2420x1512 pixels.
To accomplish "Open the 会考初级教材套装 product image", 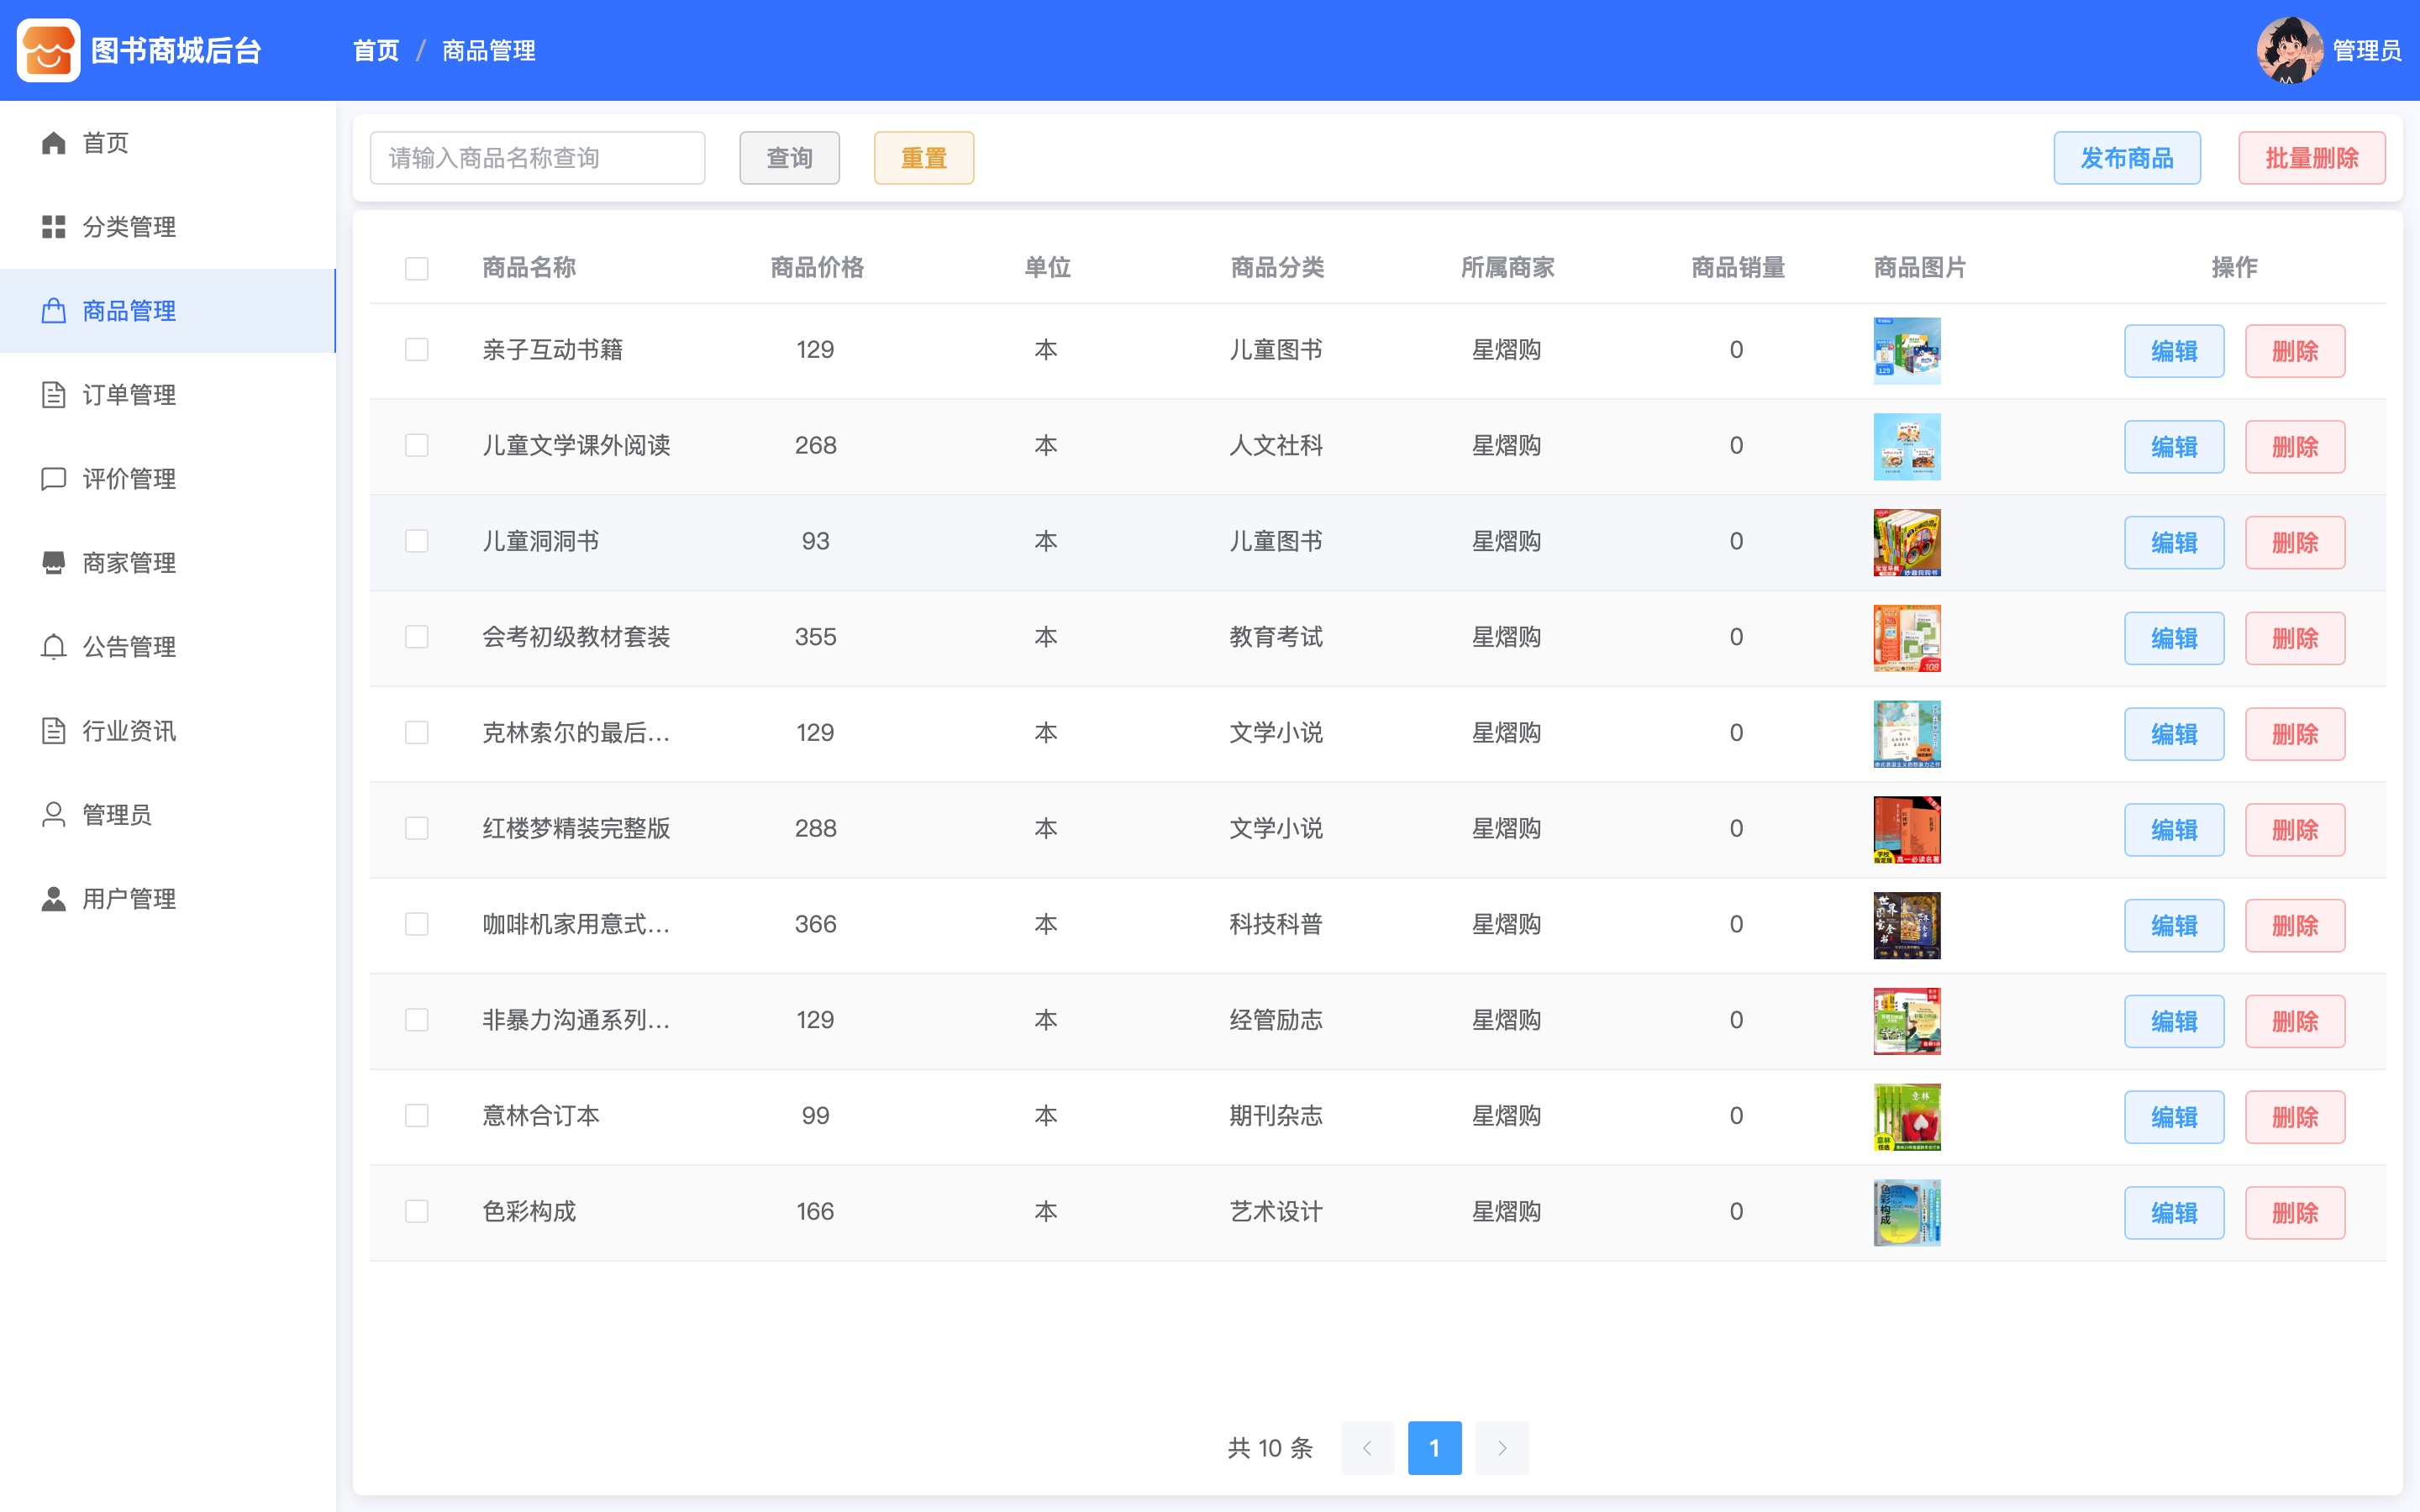I will point(1906,638).
